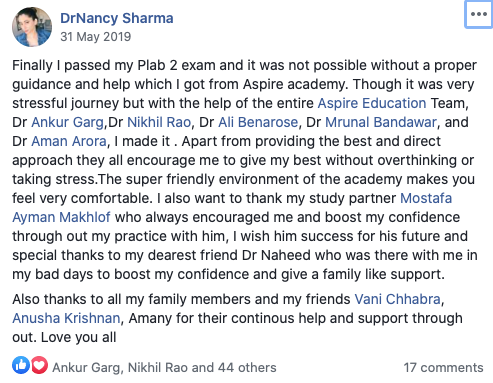Open the Aspire Education page link
Viewport: 493px width, 383px height.
point(372,103)
